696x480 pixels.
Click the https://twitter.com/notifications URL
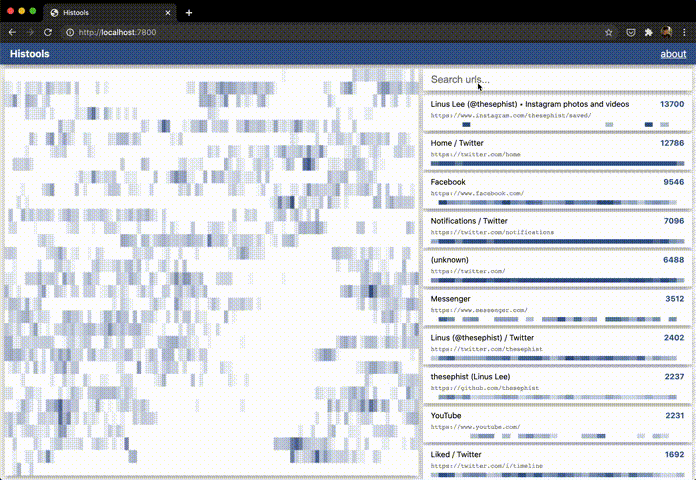tap(492, 232)
